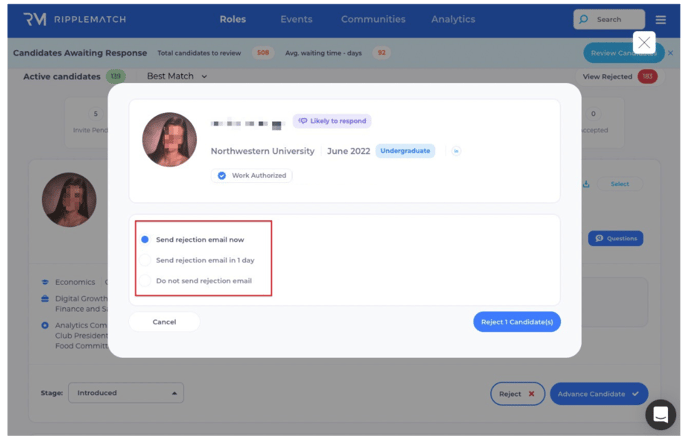Click the Likely to respond badge
This screenshot has width=688, height=437.
331,121
